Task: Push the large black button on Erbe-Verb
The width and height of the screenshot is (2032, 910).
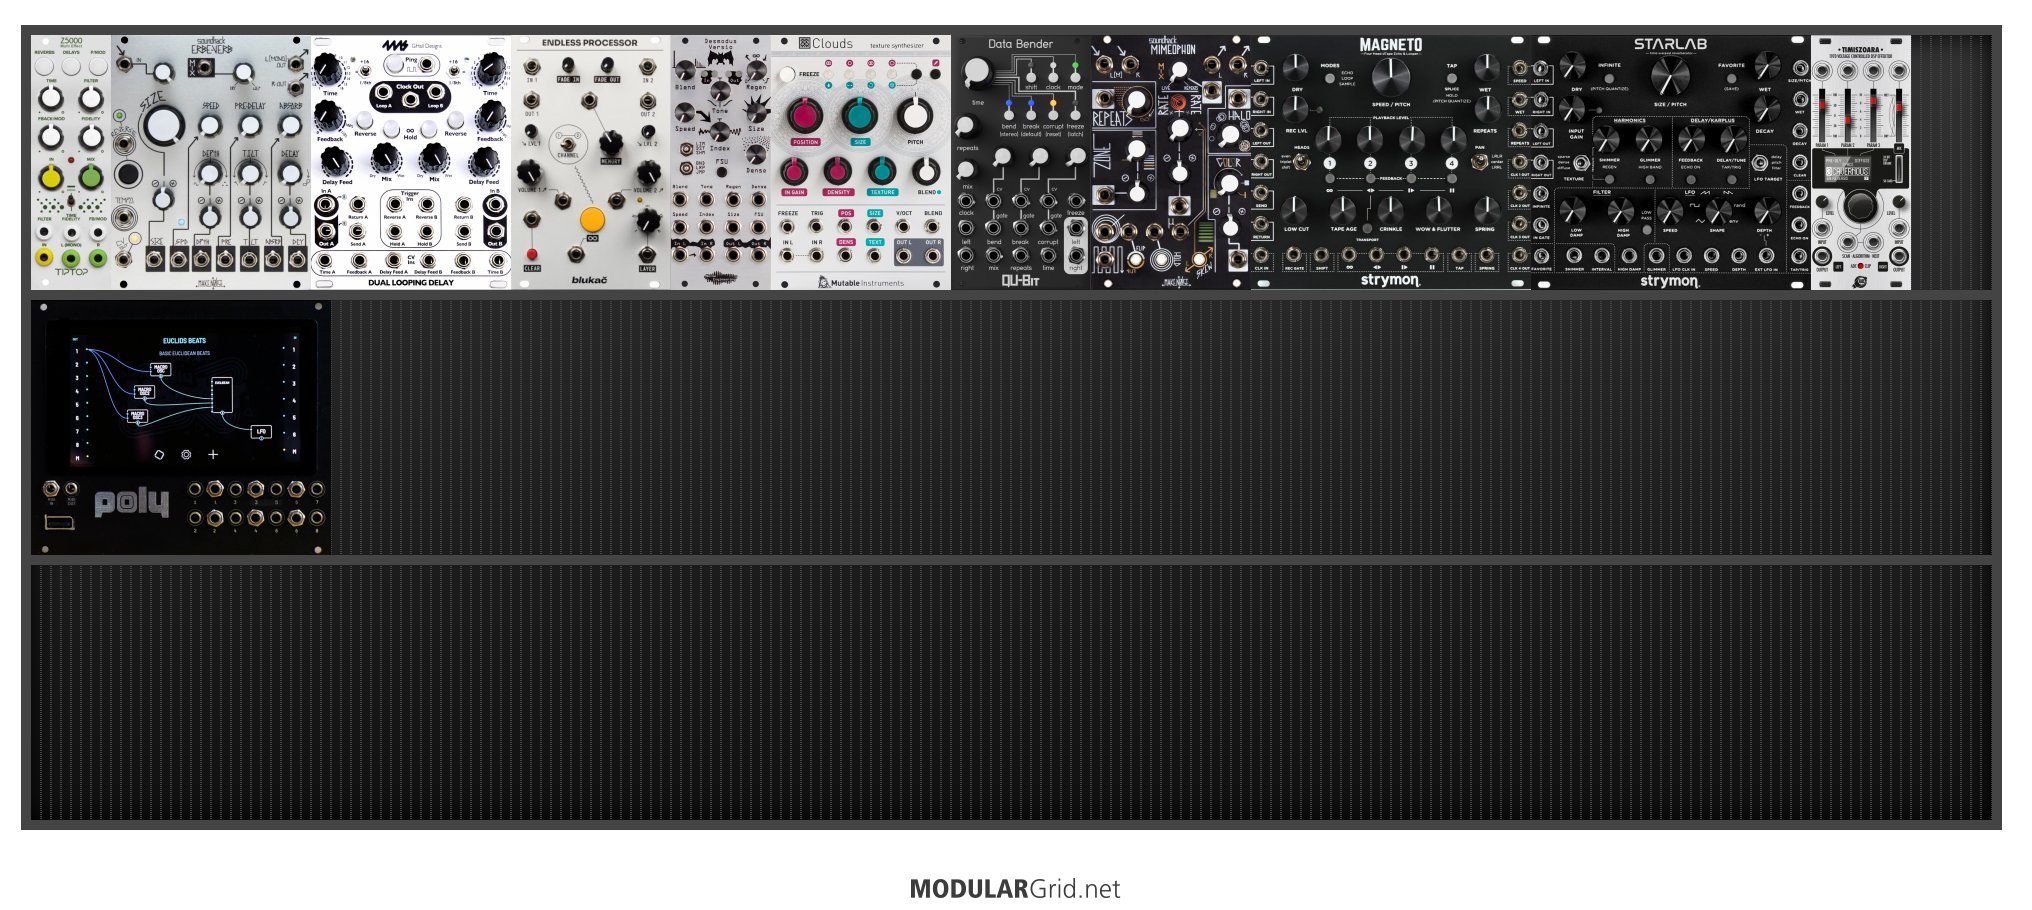Action: pos(128,174)
